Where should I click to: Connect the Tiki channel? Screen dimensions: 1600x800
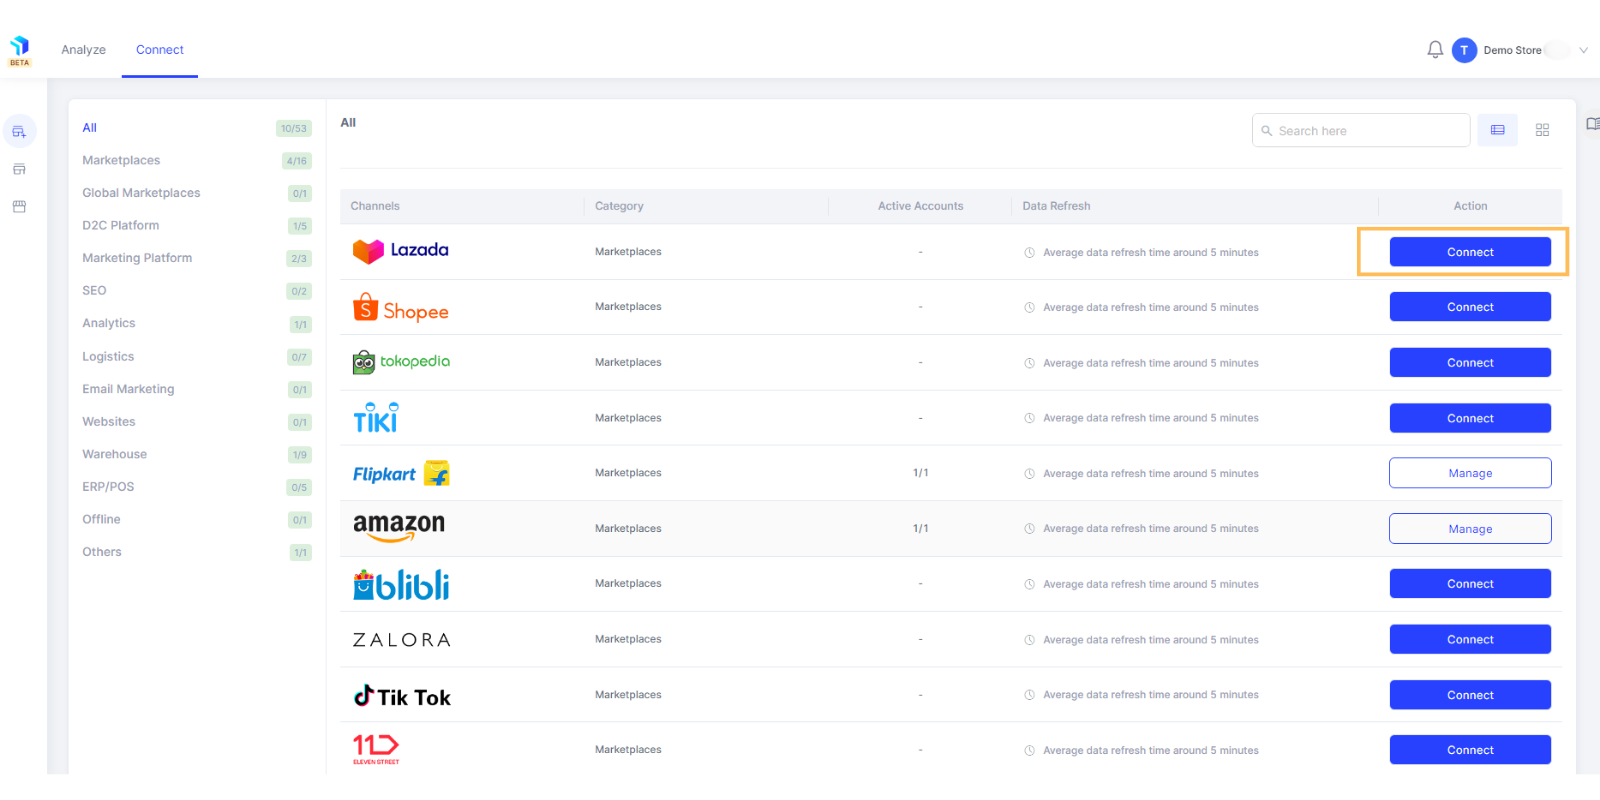point(1470,418)
